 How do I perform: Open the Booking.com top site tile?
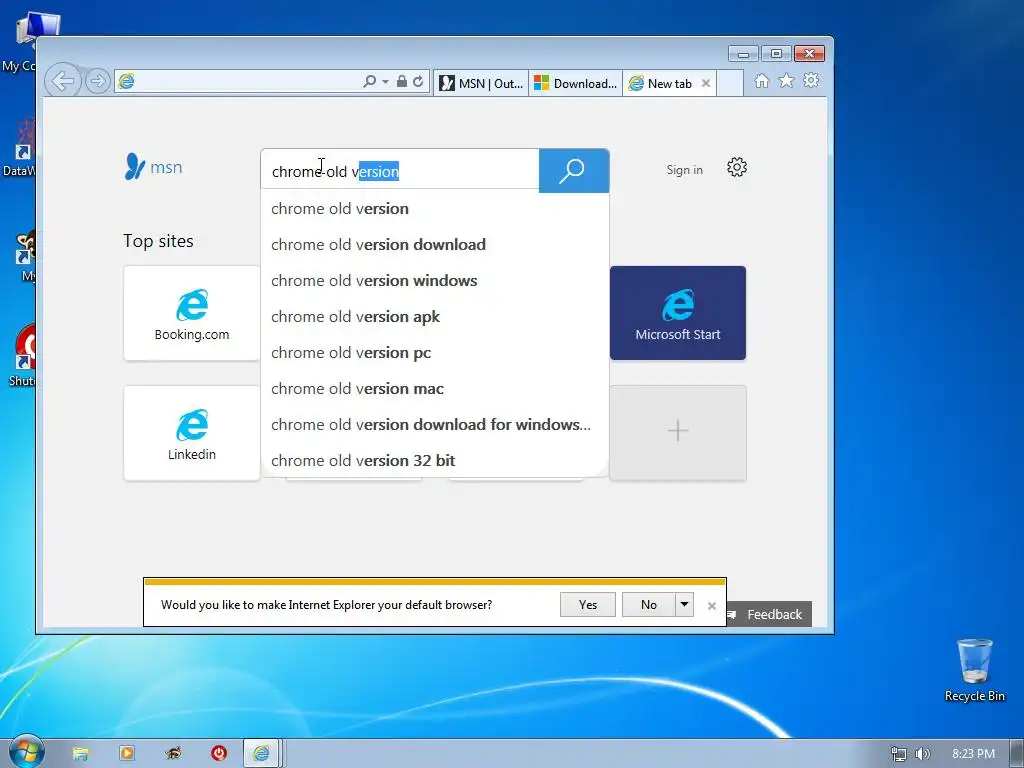tap(192, 313)
